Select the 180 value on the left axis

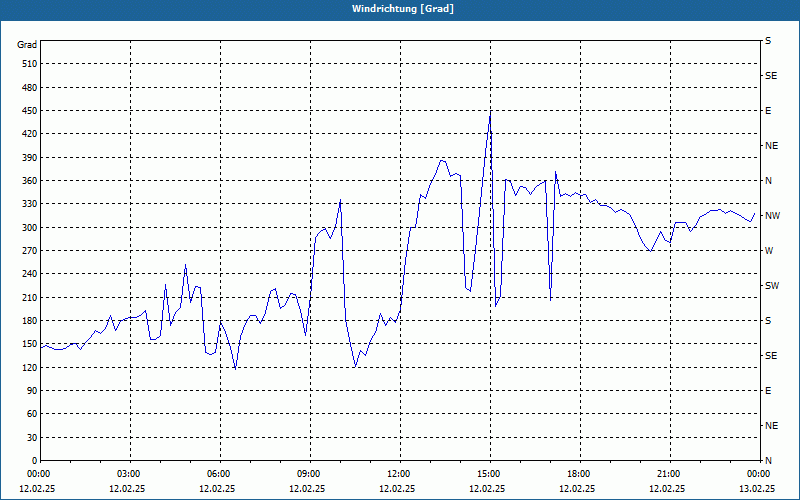pos(29,321)
